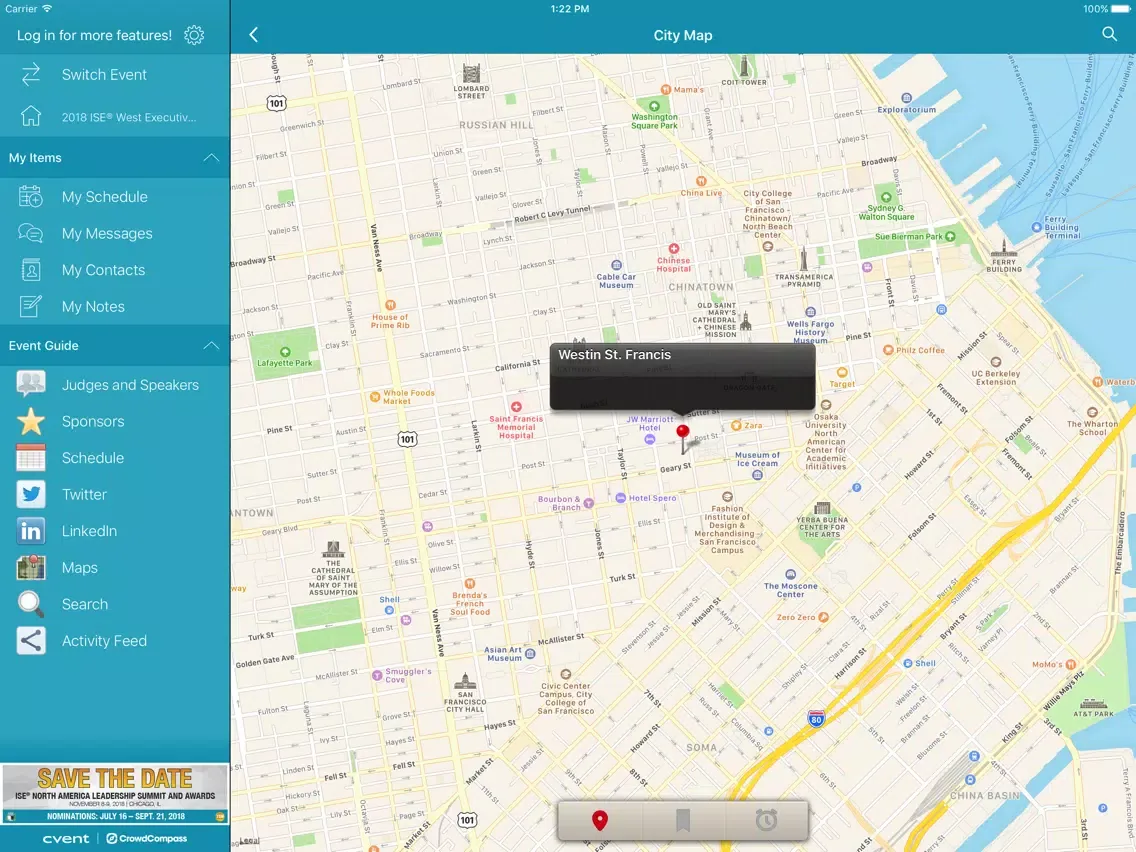Screen dimensions: 1136x852
Task: Tap The Moscone Center marker
Action: 791,575
